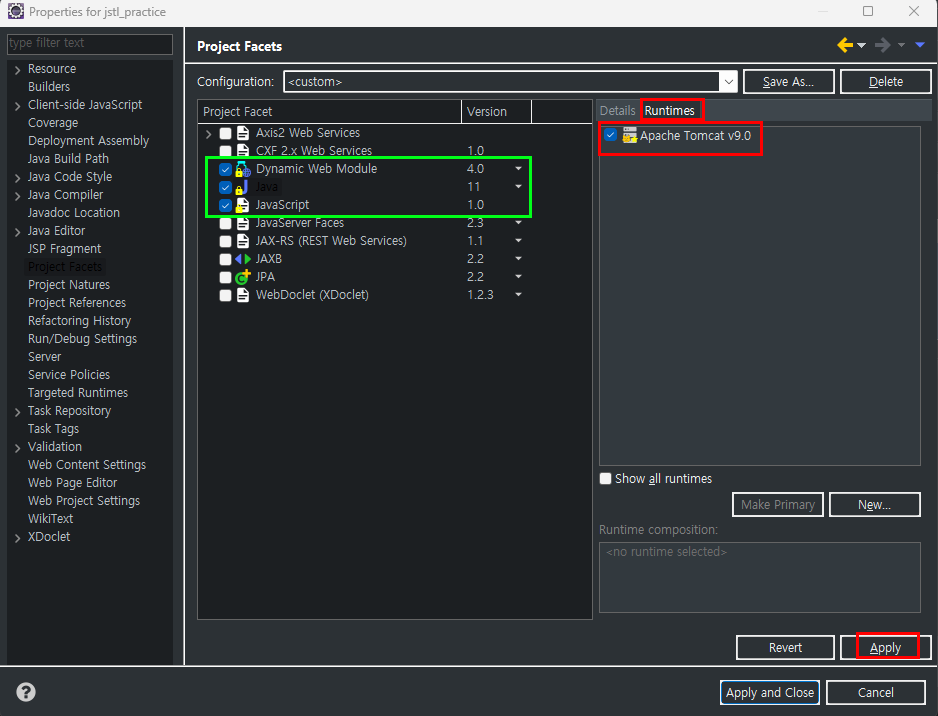Click the yellow back navigation arrow
This screenshot has width=938, height=716.
click(845, 45)
